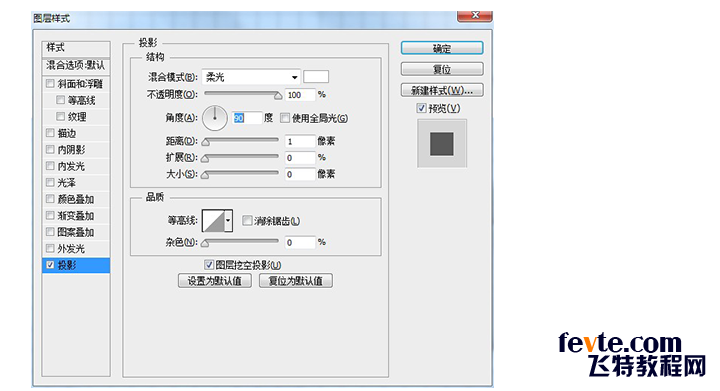Screen dimensions: 720x391
Task: Select the 内阴影 style row
Action: coord(76,150)
